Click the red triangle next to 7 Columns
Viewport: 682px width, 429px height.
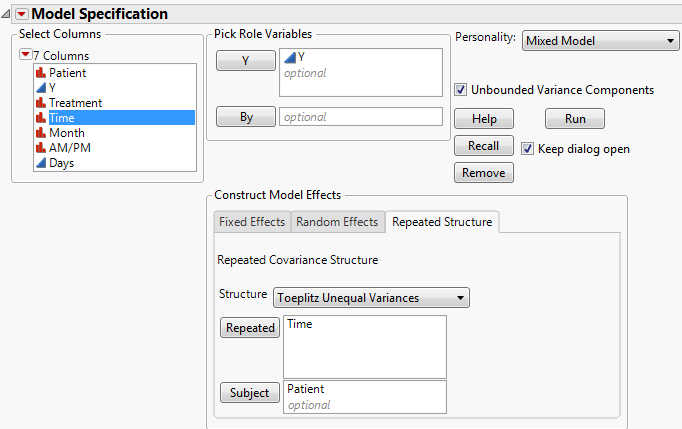25,55
